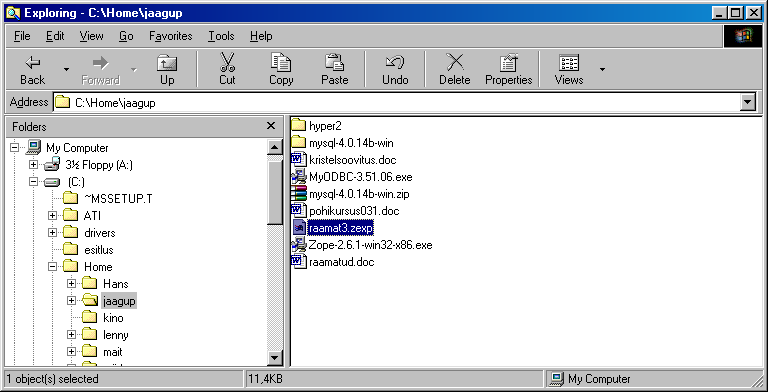Select raamatud.doc Word icon
The height and width of the screenshot is (392, 768).
point(298,262)
